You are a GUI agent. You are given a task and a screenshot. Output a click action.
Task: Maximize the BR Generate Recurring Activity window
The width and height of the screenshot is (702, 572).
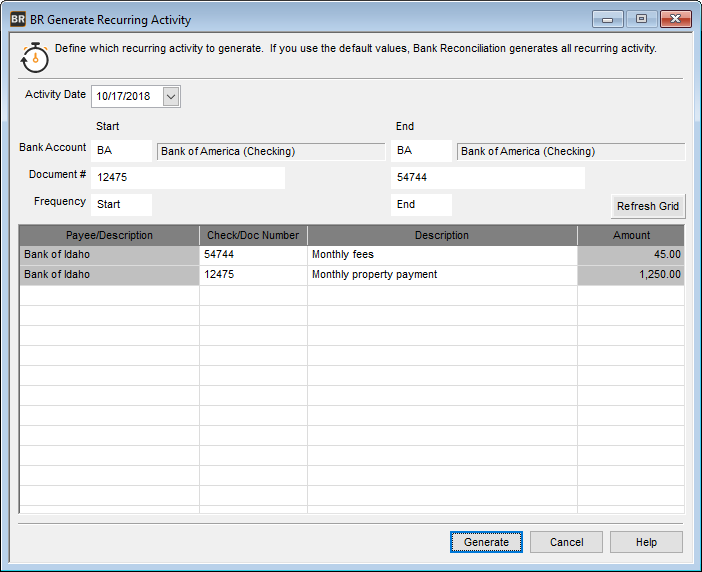tap(642, 19)
